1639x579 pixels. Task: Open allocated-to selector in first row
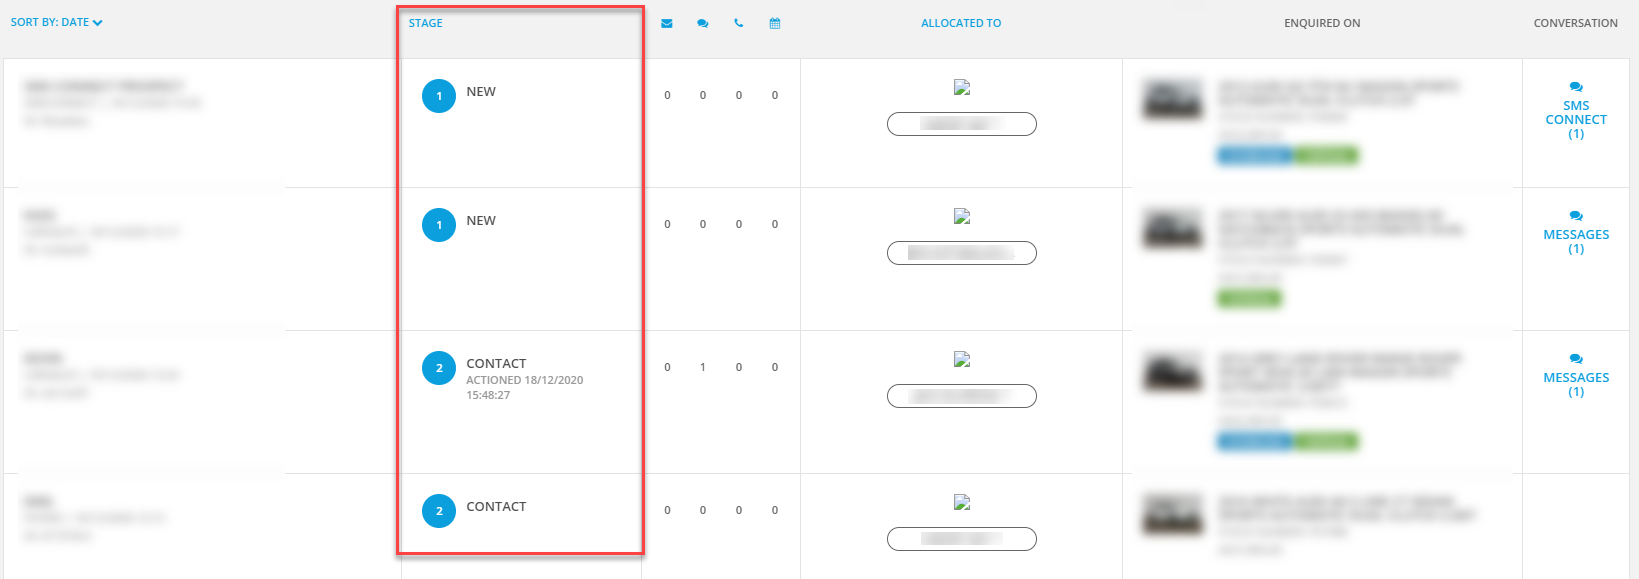tap(961, 124)
